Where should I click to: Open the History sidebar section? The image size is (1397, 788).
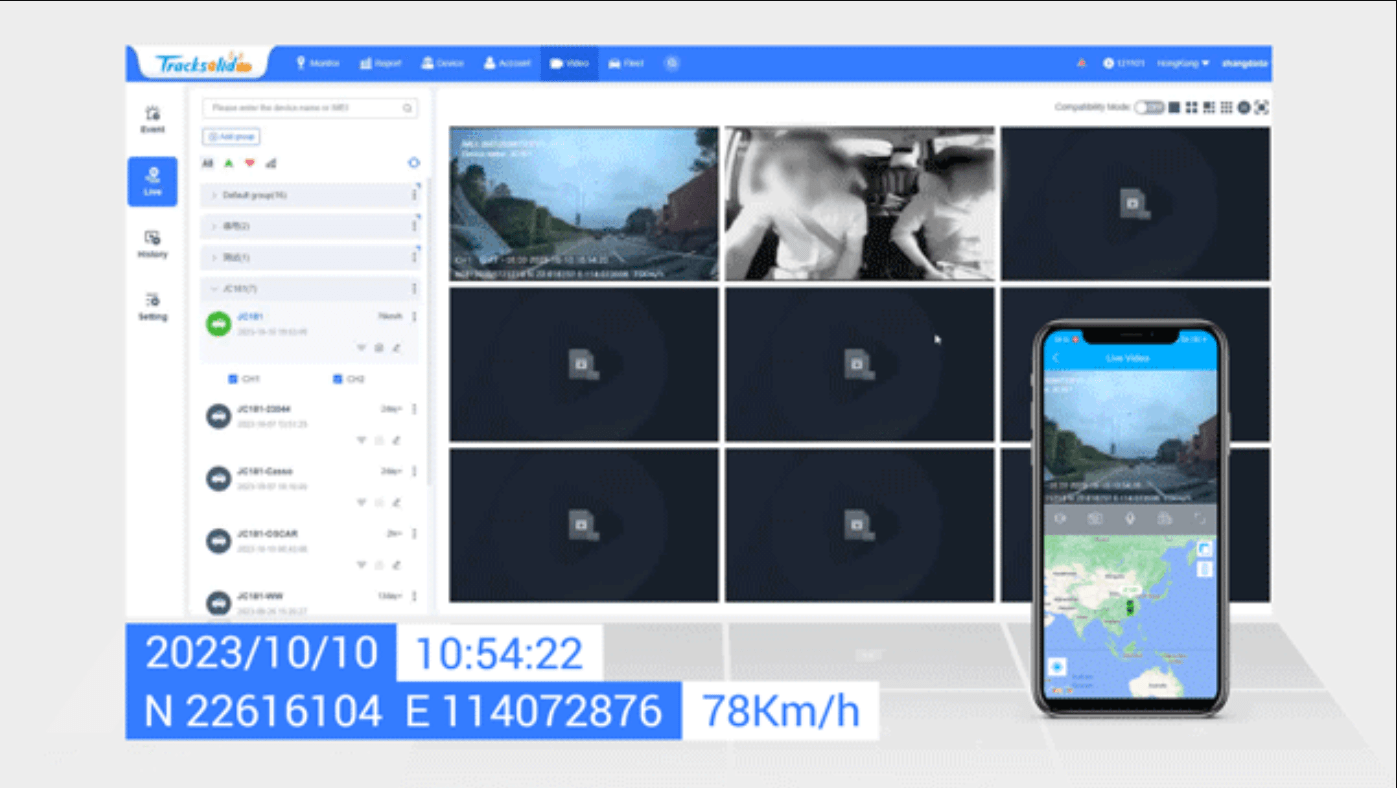coord(152,244)
